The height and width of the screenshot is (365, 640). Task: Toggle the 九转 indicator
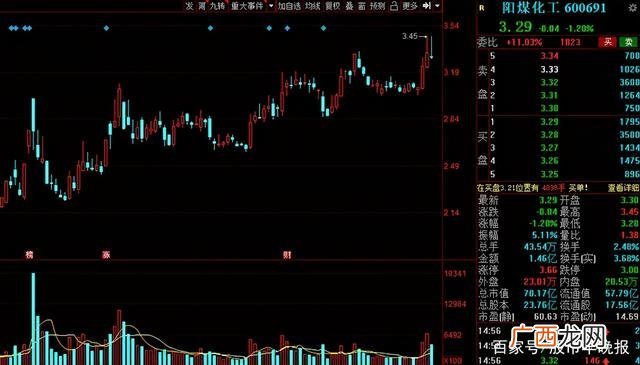(217, 6)
